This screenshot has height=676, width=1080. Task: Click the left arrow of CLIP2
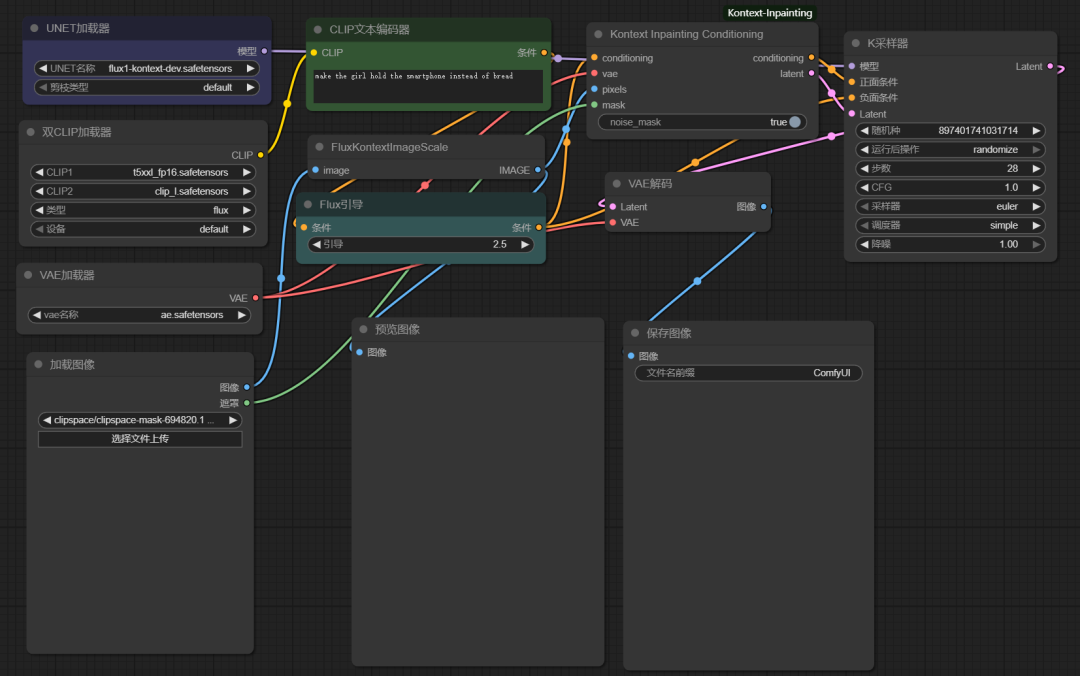coord(39,191)
